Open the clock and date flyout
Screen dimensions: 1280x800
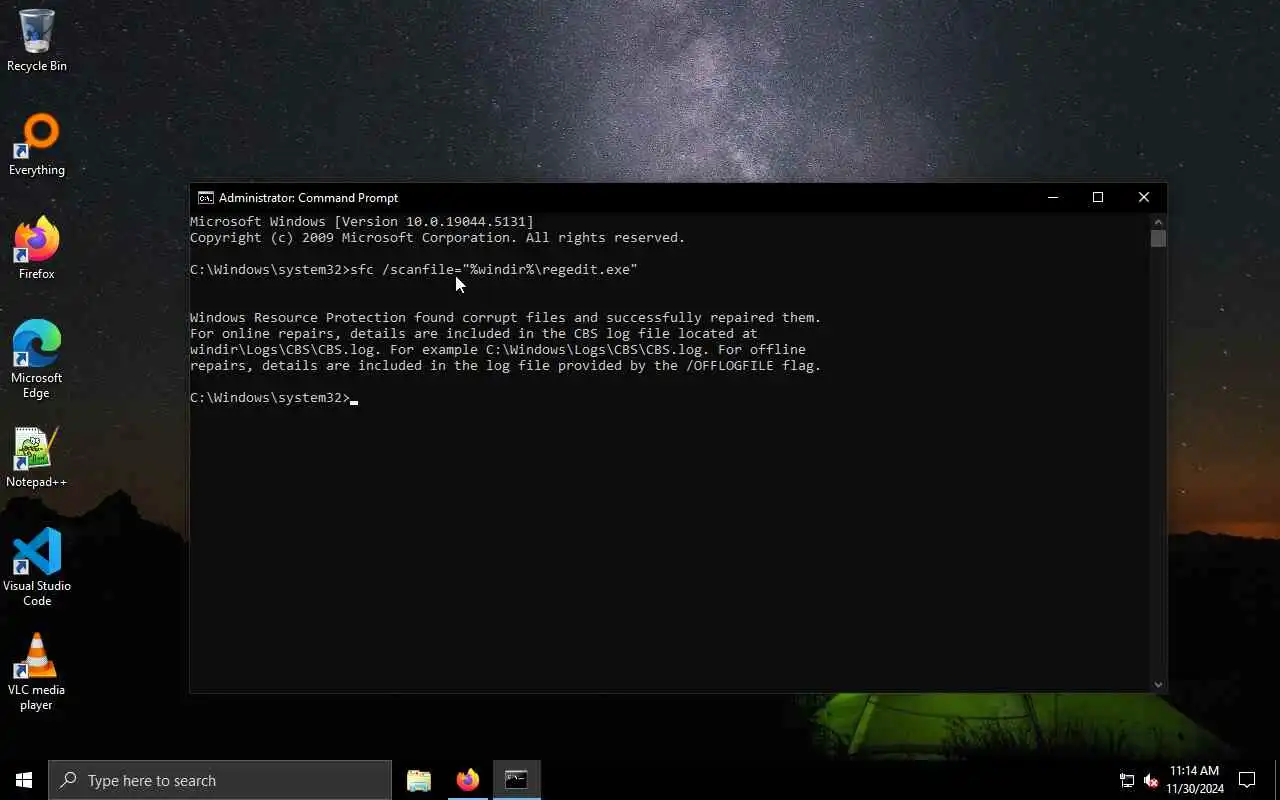1194,780
